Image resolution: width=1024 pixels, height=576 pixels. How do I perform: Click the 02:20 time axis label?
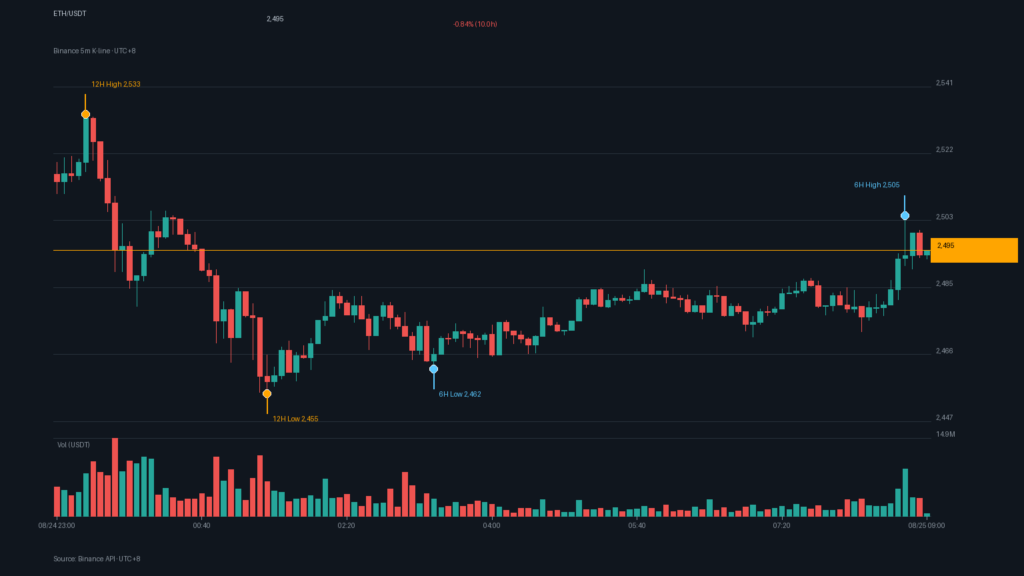pyautogui.click(x=347, y=525)
